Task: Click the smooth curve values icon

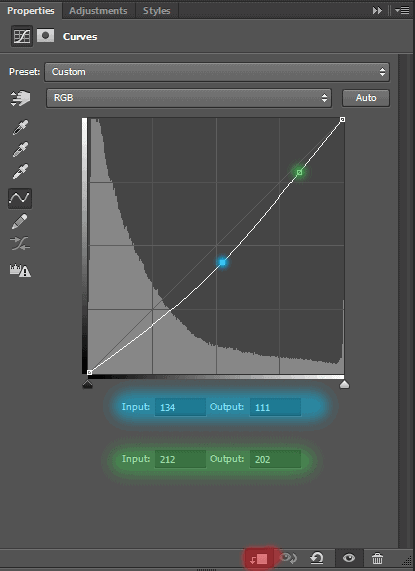Action: point(20,244)
